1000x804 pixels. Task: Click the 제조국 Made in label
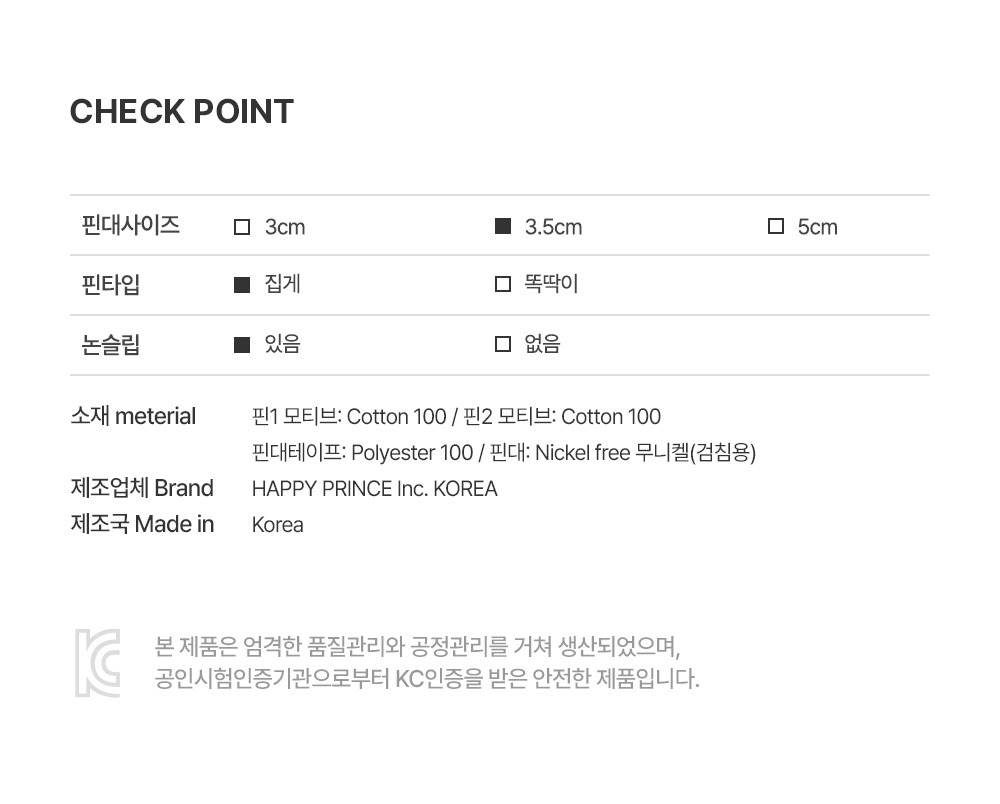tap(142, 525)
